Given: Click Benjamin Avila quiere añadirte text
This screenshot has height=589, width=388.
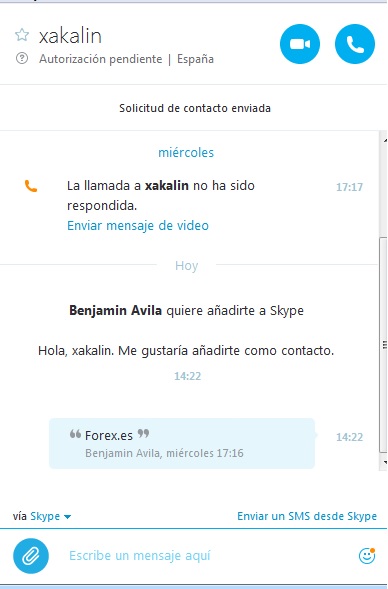Looking at the screenshot, I should click(186, 311).
